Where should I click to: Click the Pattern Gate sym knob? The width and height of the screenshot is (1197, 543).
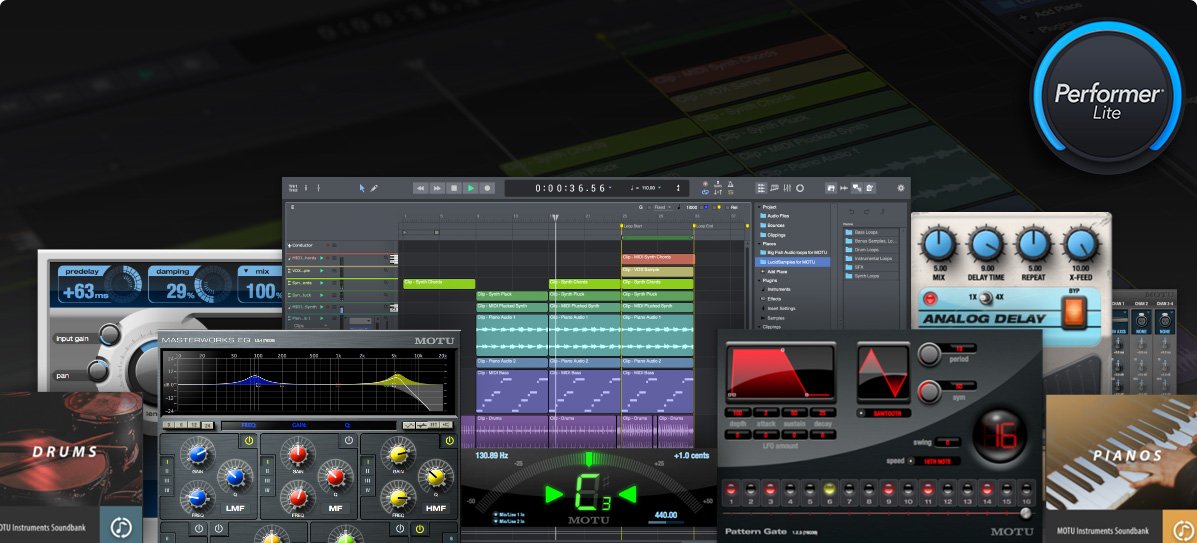(930, 392)
